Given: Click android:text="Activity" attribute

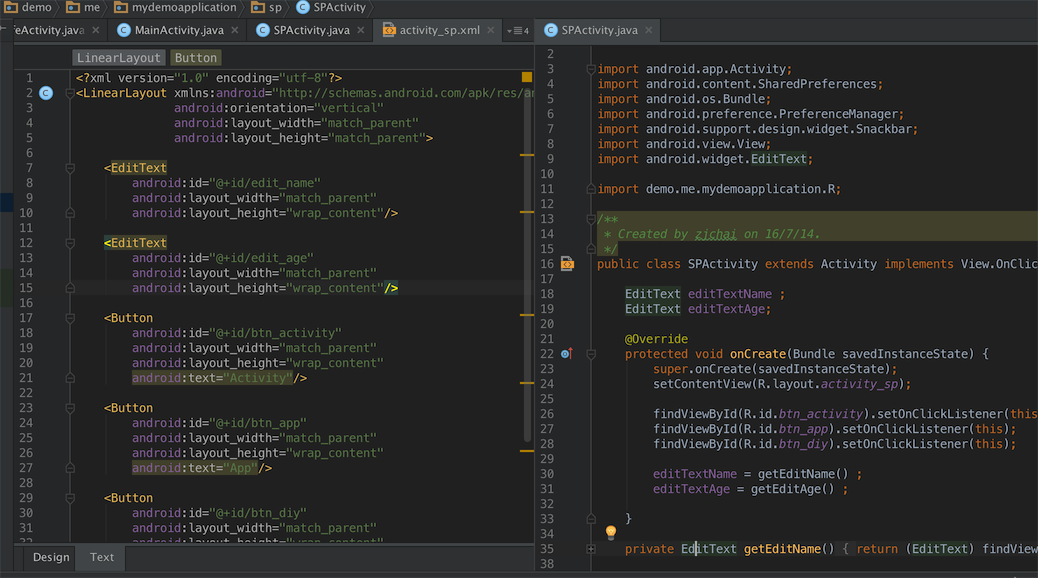Looking at the screenshot, I should click(212, 378).
